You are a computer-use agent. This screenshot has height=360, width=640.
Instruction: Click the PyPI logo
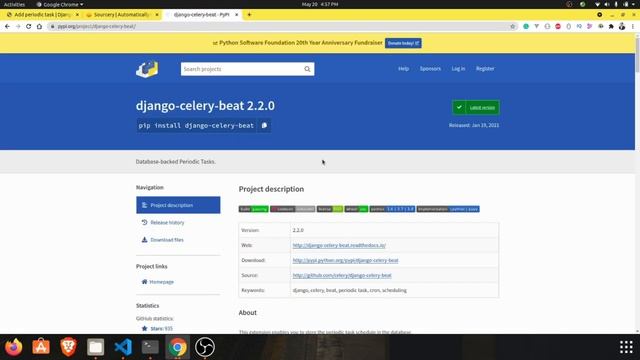[x=147, y=69]
